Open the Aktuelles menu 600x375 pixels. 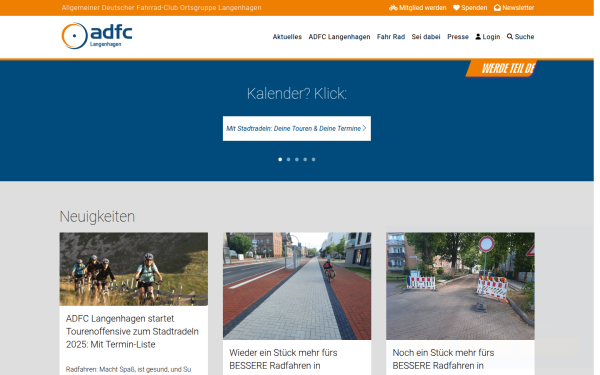(x=287, y=37)
